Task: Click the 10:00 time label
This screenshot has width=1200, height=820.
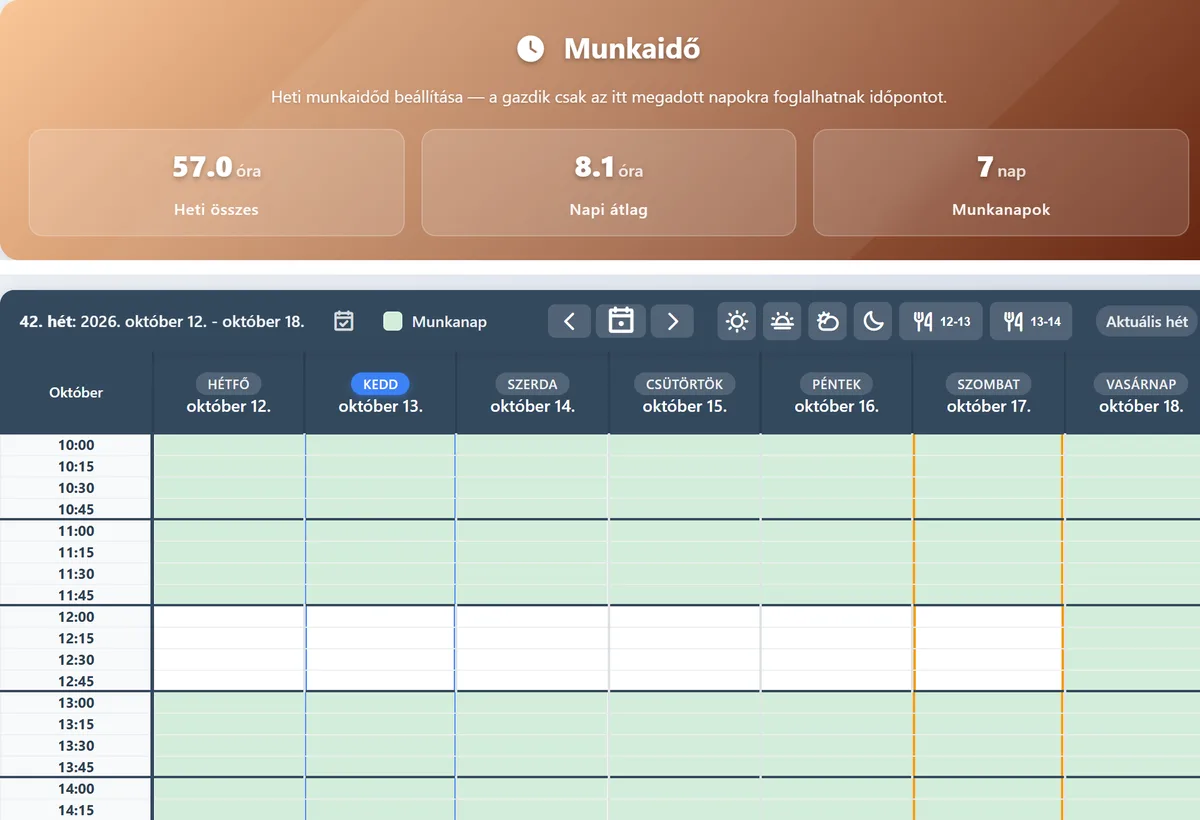Action: click(x=76, y=445)
